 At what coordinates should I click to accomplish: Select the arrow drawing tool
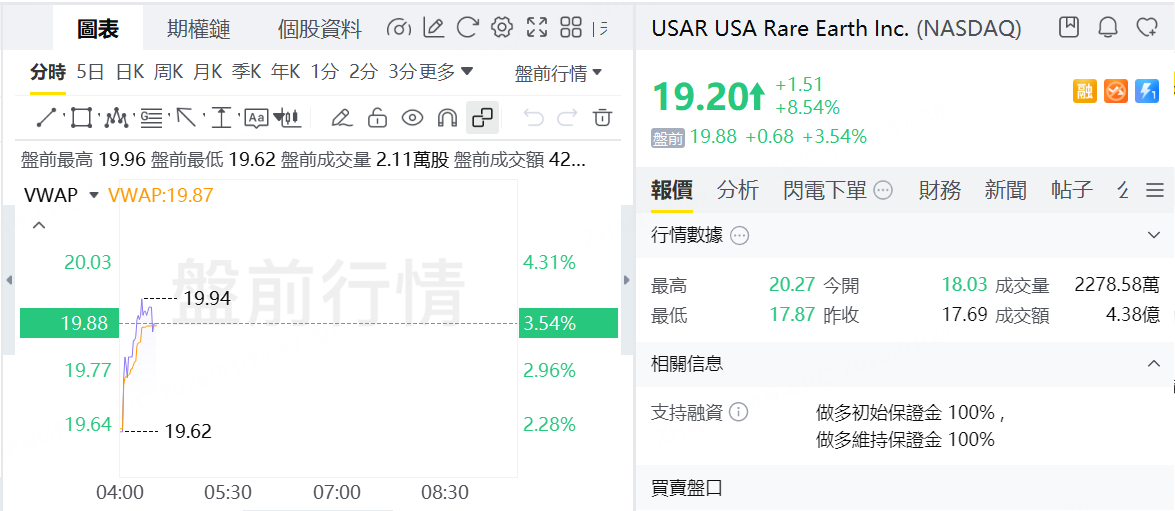[186, 118]
